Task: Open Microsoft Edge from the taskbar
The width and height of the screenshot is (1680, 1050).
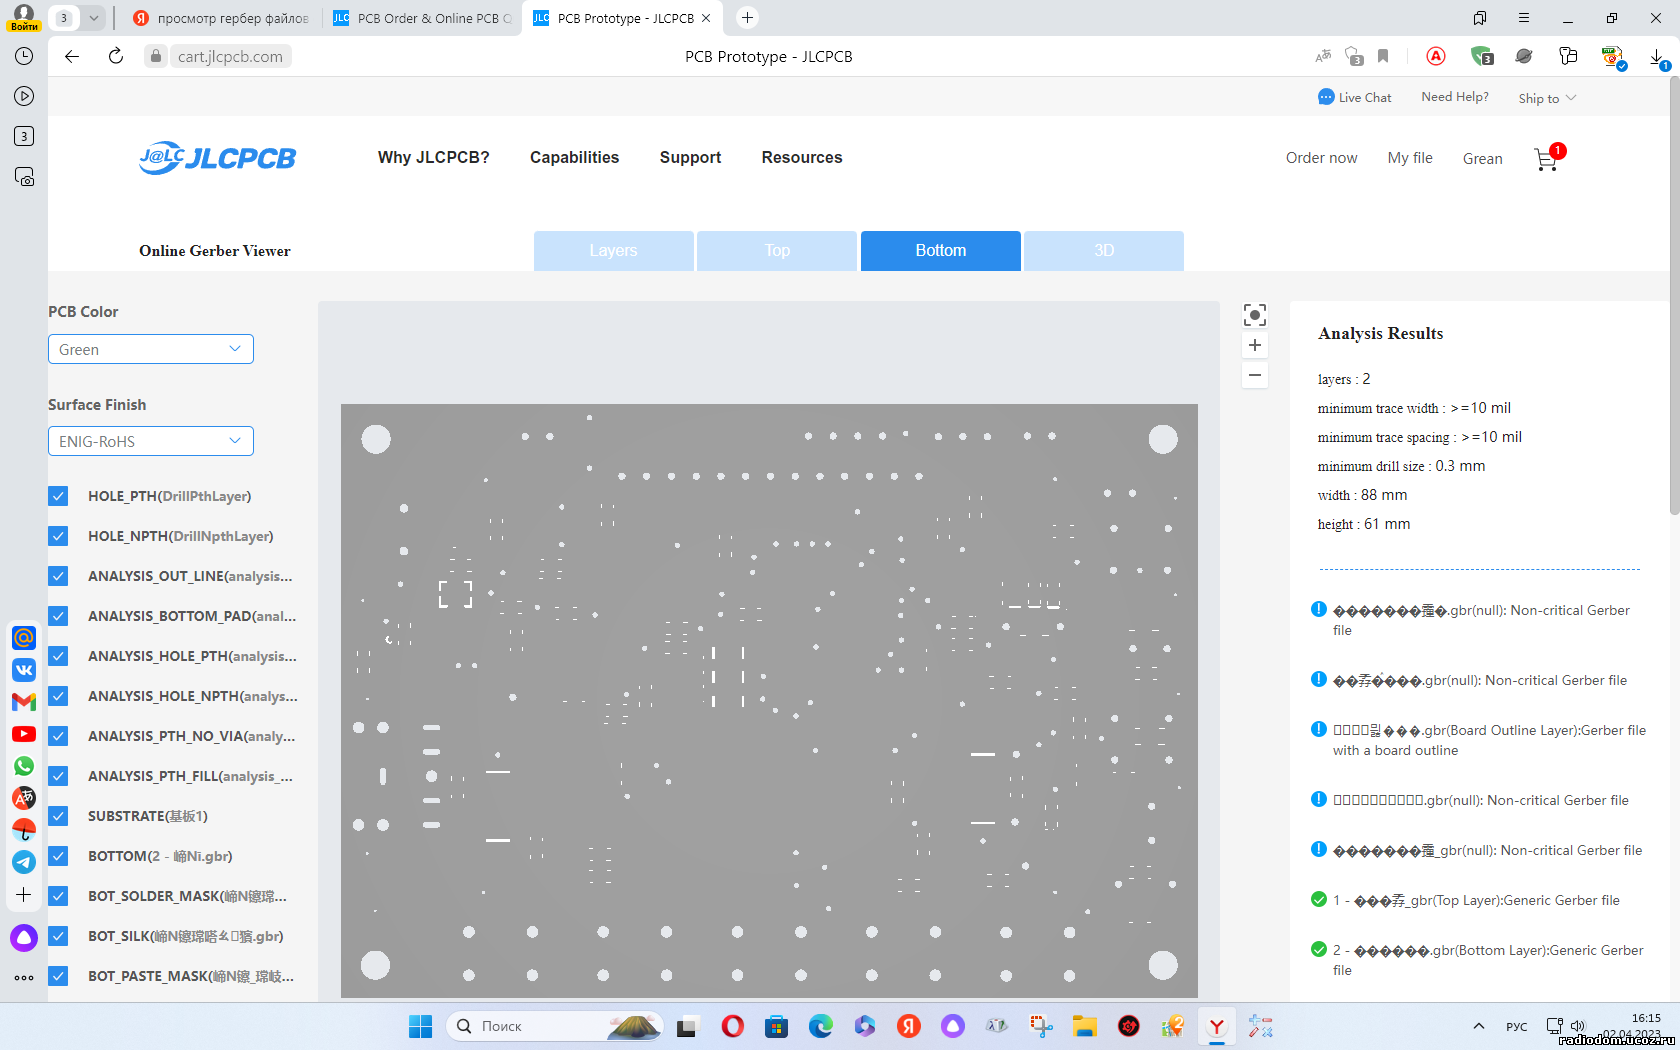Action: coord(821,1026)
